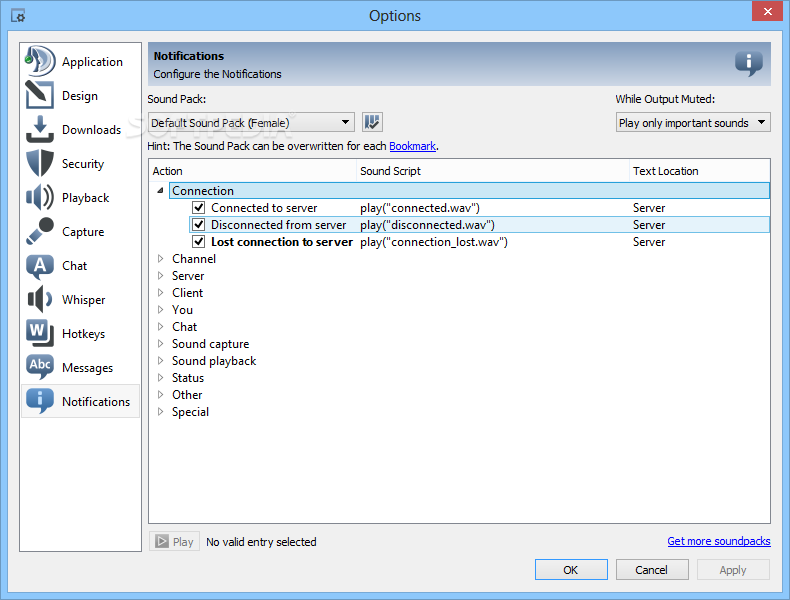
Task: Click the Action column header
Action: (253, 171)
